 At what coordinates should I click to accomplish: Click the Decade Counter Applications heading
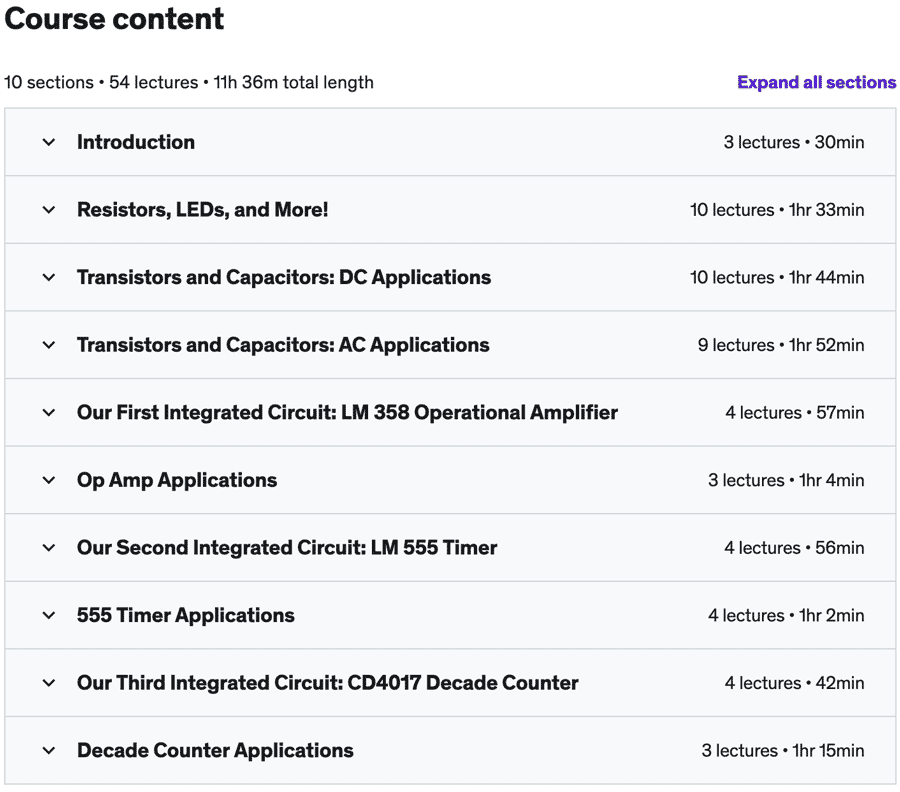(x=215, y=750)
